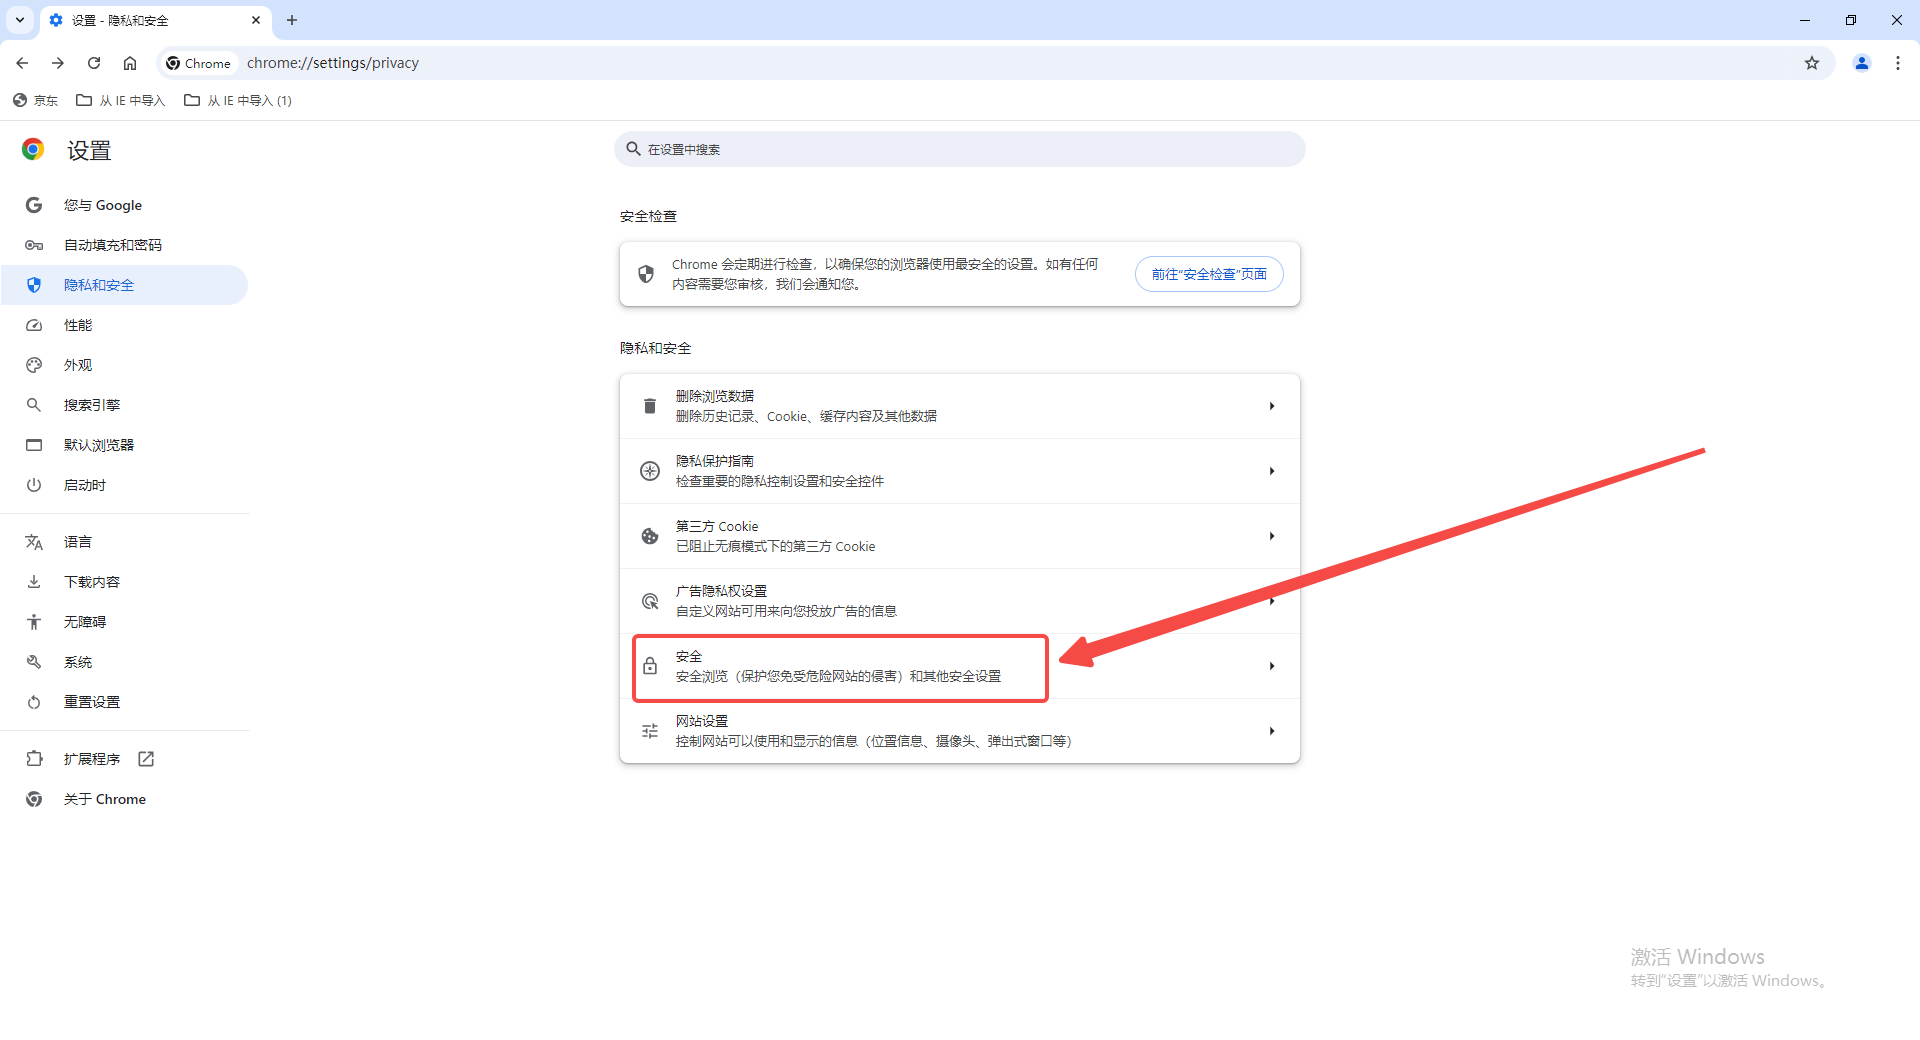Click the 无障碍 accessibility icon
The height and width of the screenshot is (1040, 1920).
click(34, 622)
